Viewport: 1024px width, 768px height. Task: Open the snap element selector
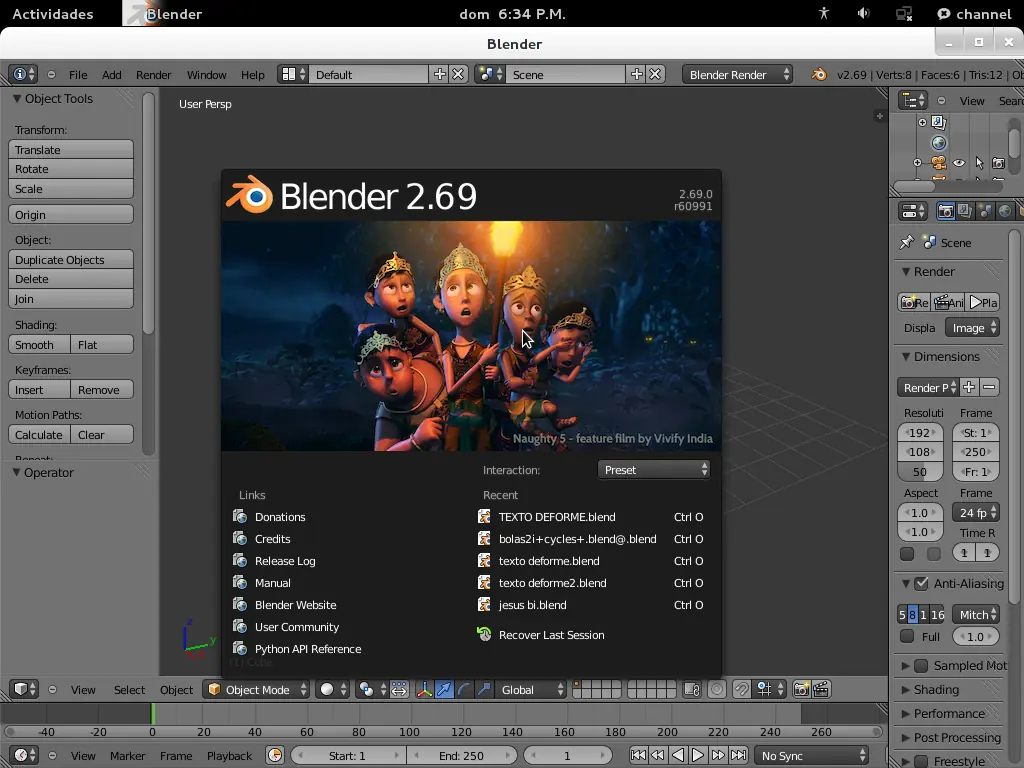pyautogui.click(x=769, y=690)
